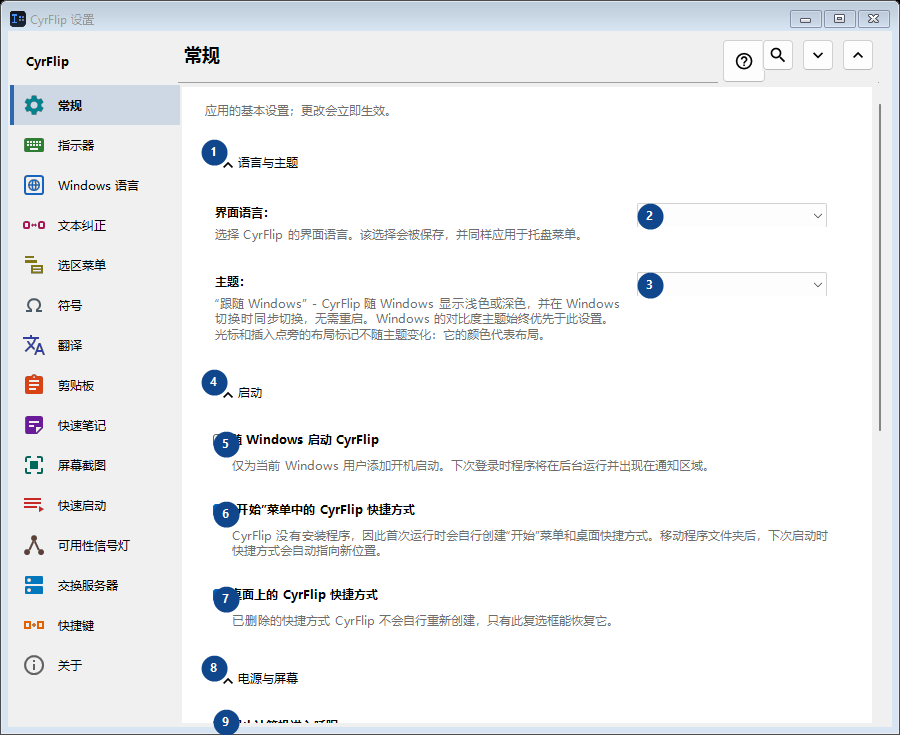Jump to next section with down chevron
Viewport: 900px width, 735px height.
click(x=818, y=55)
